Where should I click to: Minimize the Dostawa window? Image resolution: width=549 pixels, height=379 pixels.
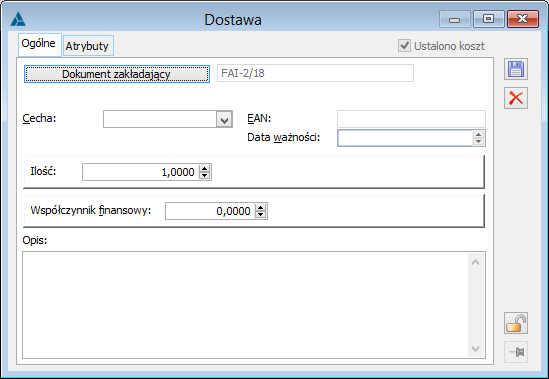(454, 19)
